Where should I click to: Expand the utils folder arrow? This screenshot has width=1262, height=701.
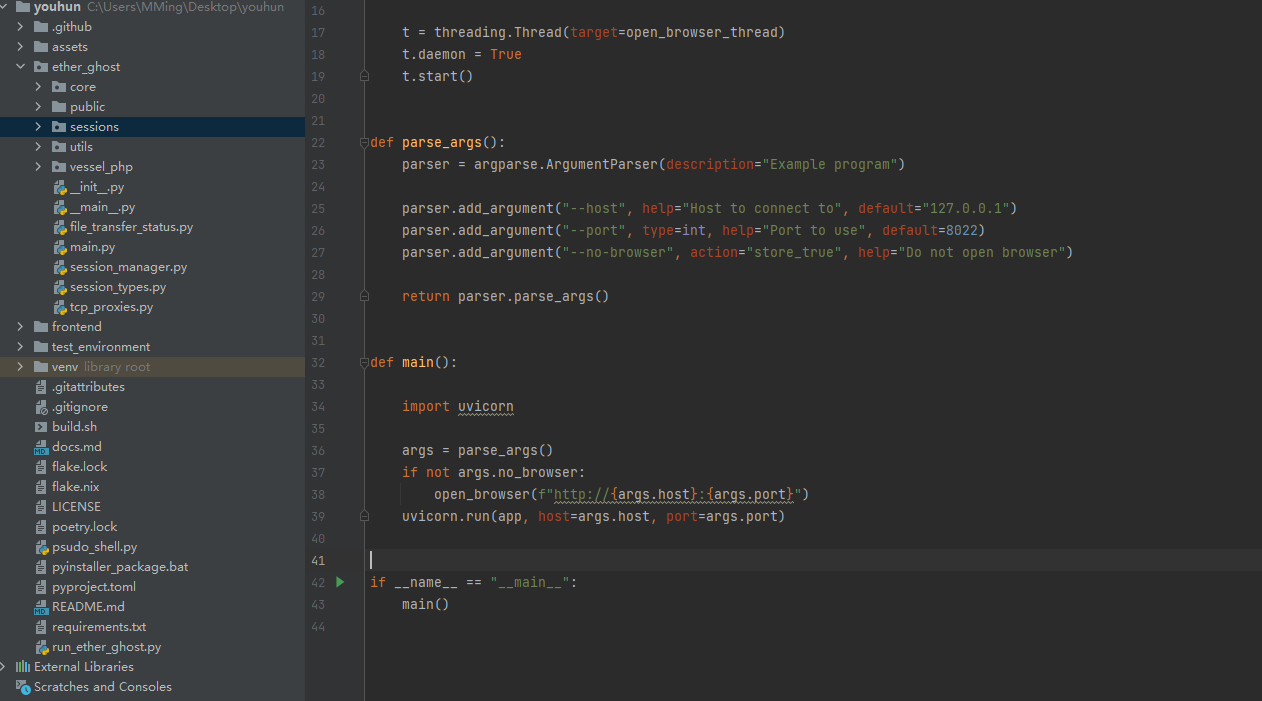39,147
